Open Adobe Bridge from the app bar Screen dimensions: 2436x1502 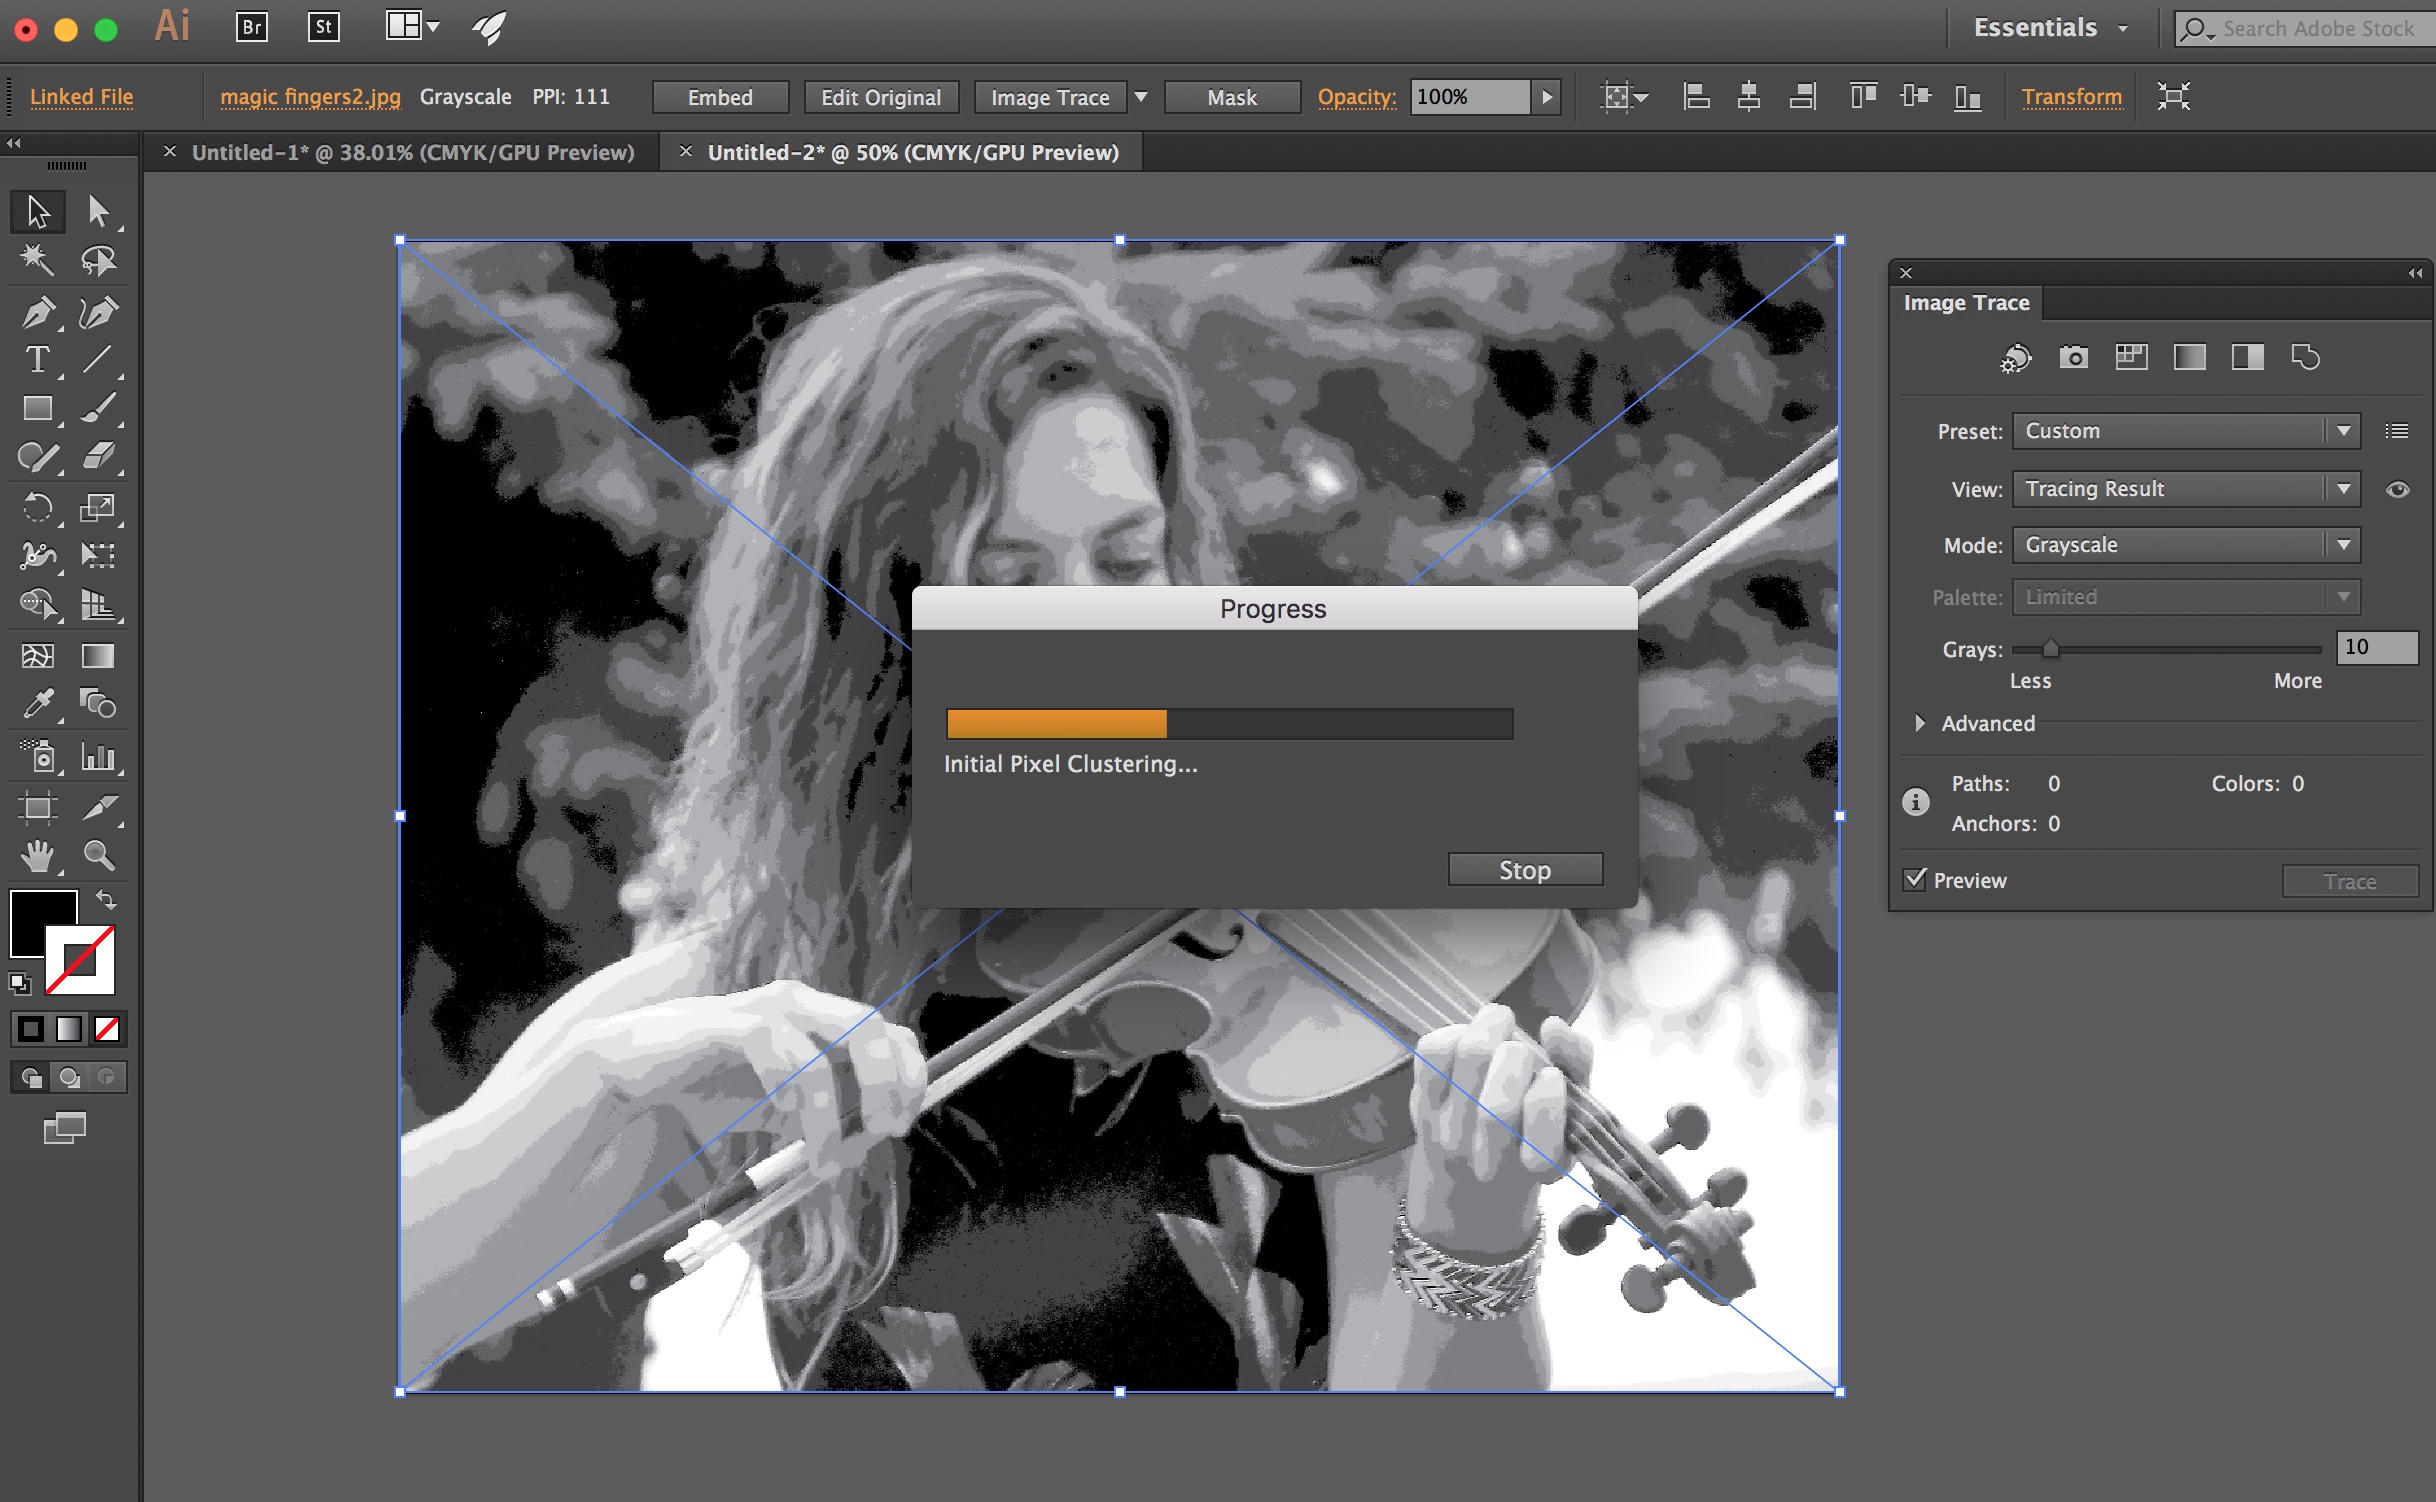pos(252,27)
